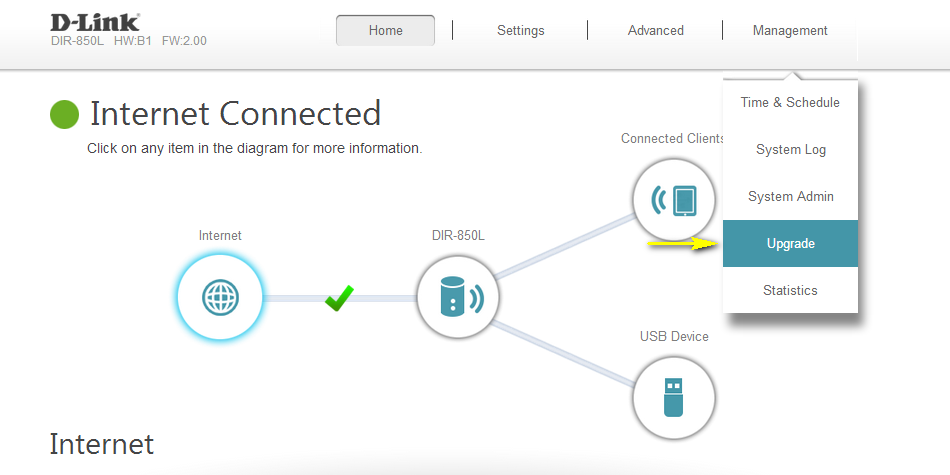950x475 pixels.
Task: Switch to the Home tab
Action: [x=385, y=31]
